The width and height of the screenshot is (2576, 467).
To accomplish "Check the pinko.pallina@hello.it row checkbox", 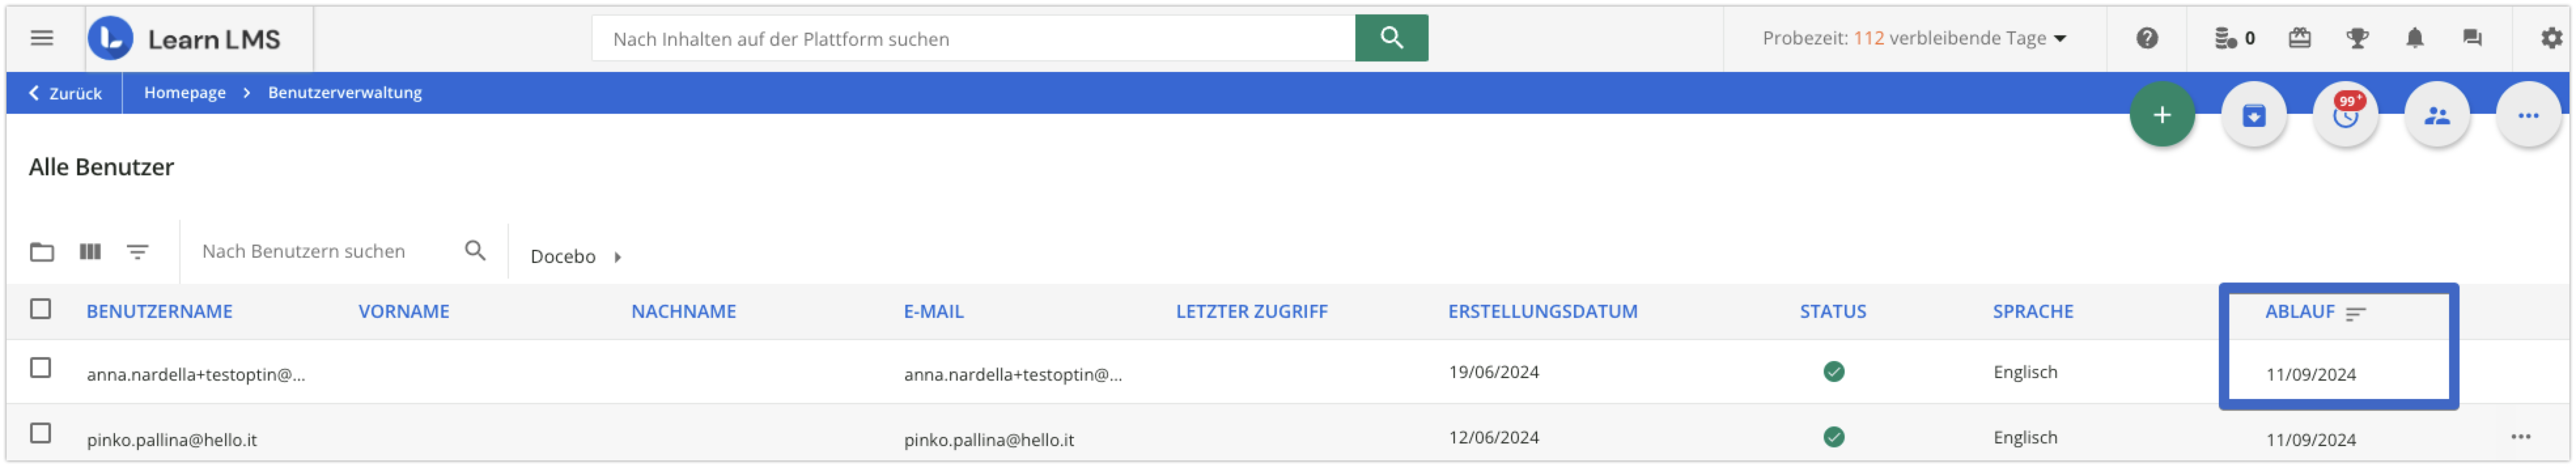I will (41, 433).
